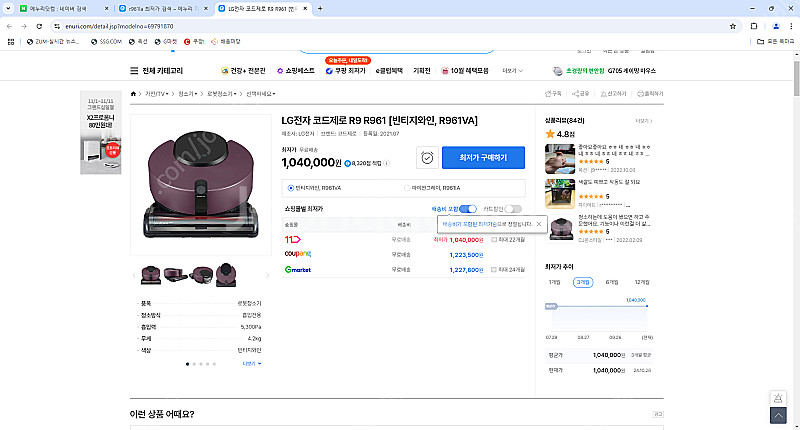Image resolution: width=800 pixels, height=430 pixels.
Task: Expand the 청소기 breadcrumb dropdown
Action: click(187, 94)
